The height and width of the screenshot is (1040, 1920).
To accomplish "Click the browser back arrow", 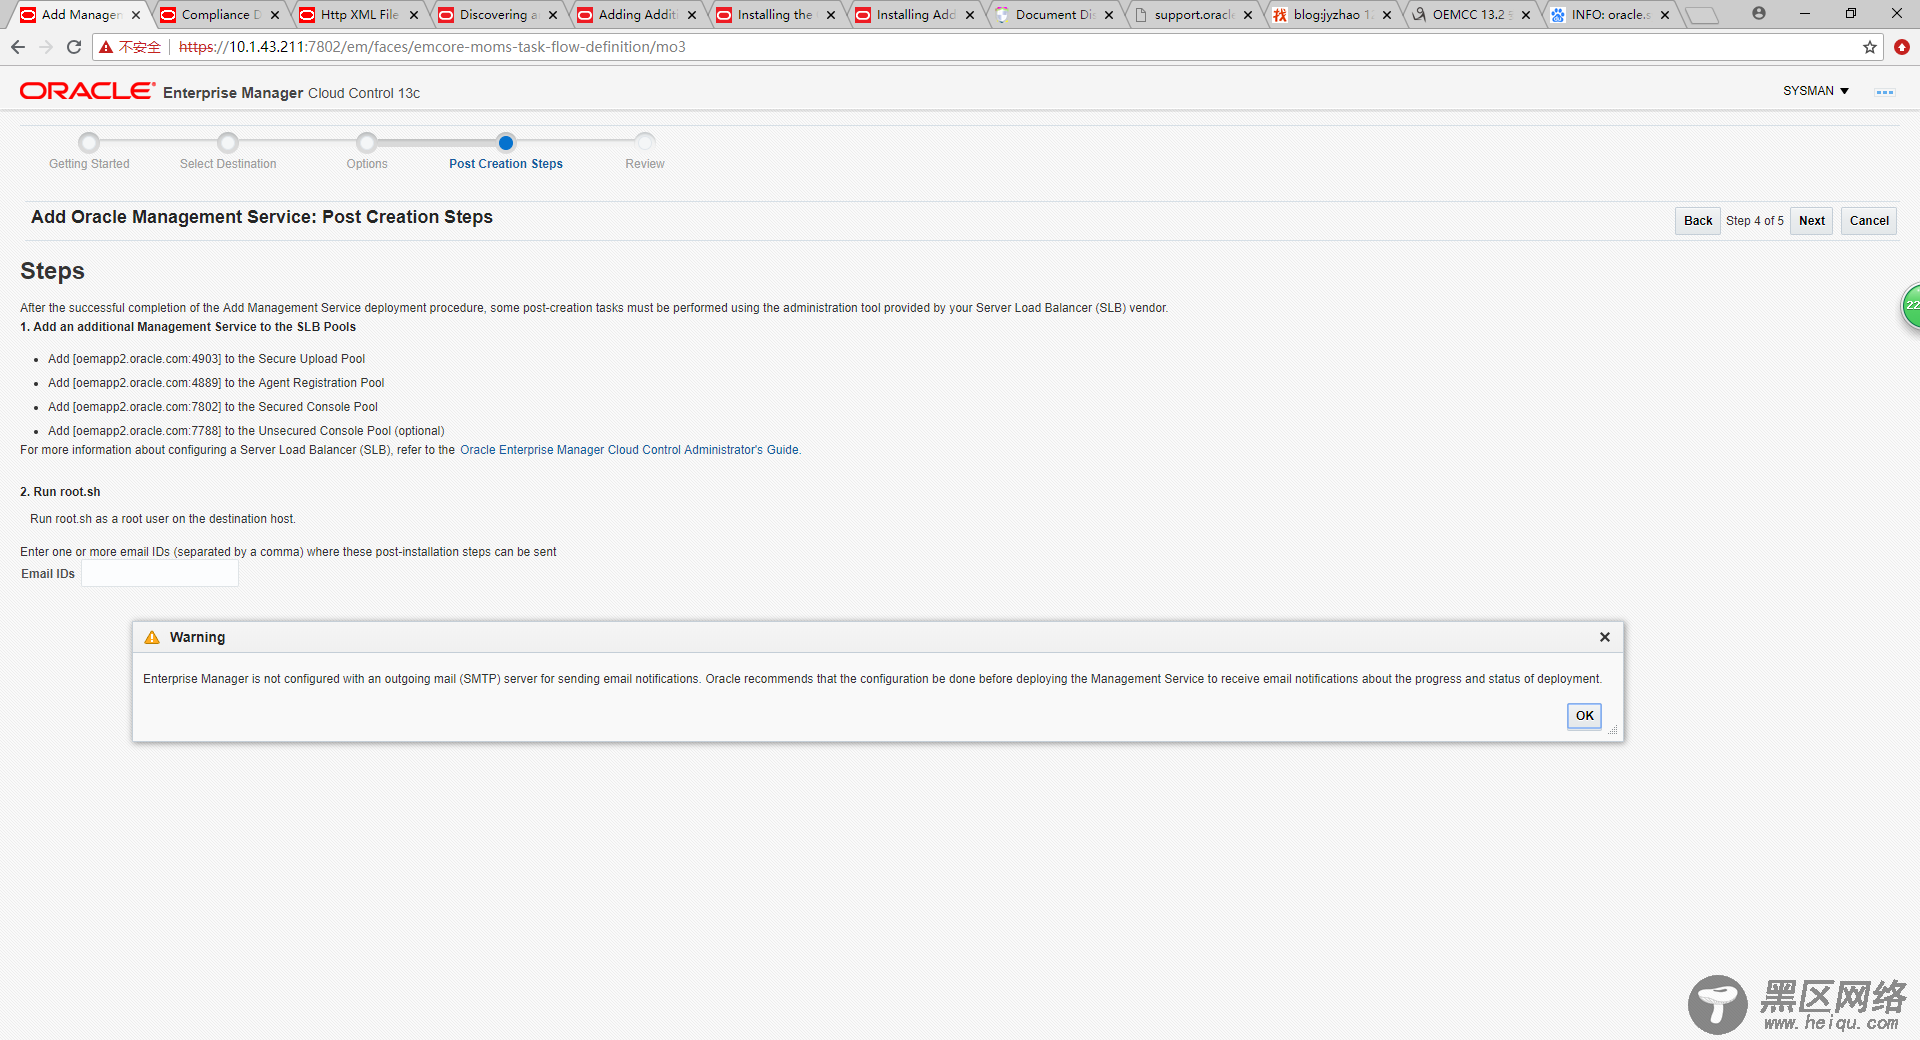I will click(x=18, y=47).
